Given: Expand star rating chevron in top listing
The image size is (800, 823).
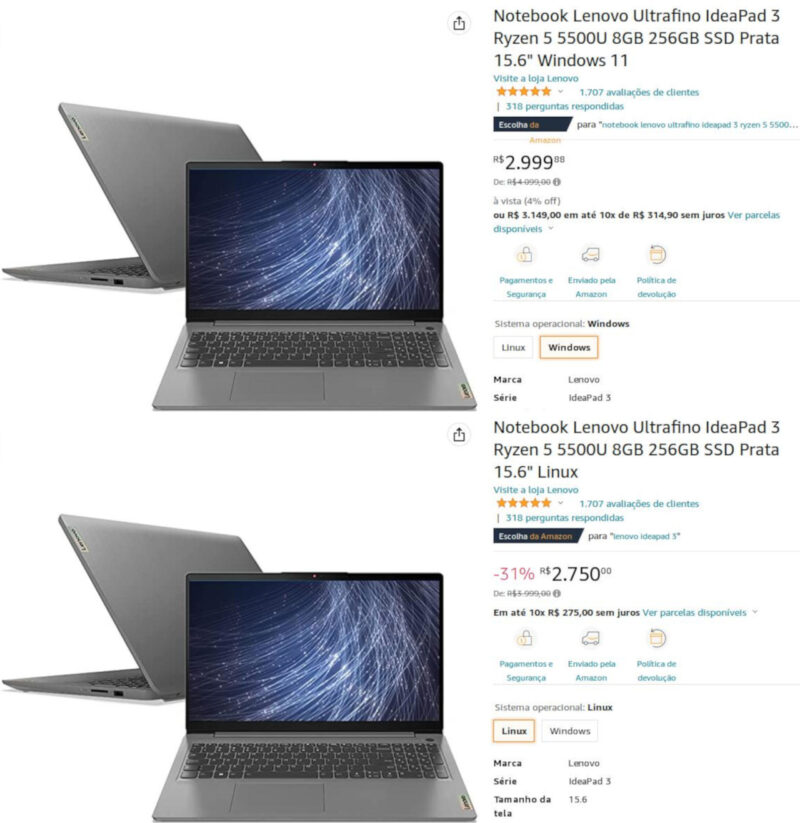Looking at the screenshot, I should [561, 92].
